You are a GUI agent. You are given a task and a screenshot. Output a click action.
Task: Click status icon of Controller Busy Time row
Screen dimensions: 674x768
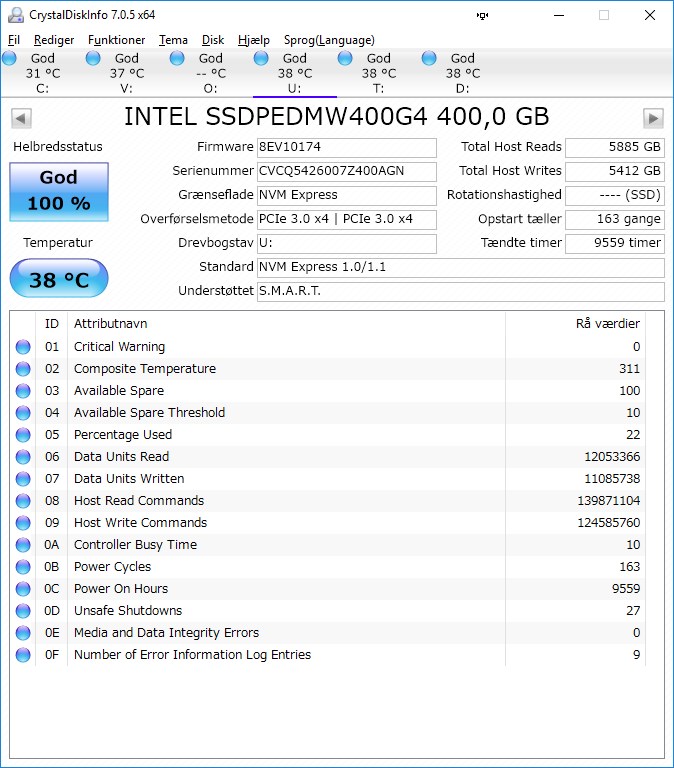click(23, 545)
